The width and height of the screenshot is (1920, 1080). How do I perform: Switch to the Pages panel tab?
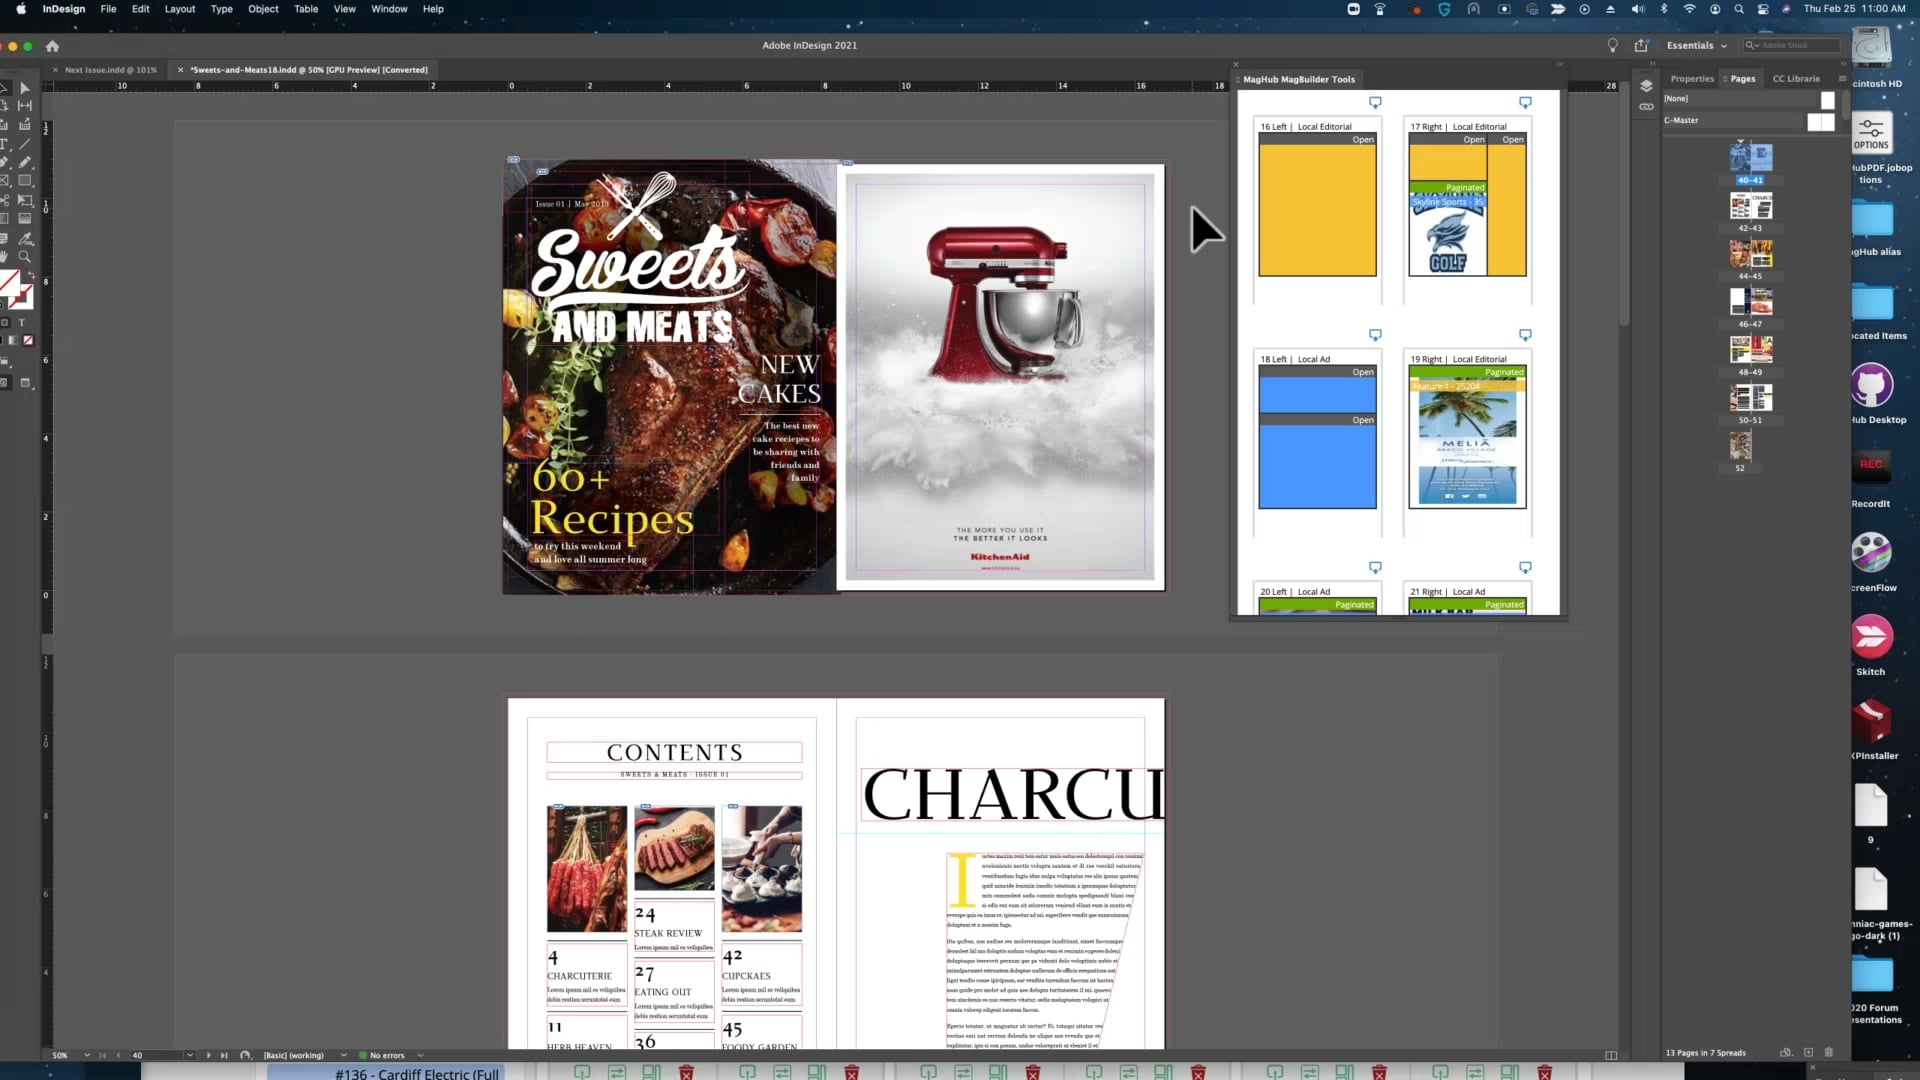[x=1742, y=78]
